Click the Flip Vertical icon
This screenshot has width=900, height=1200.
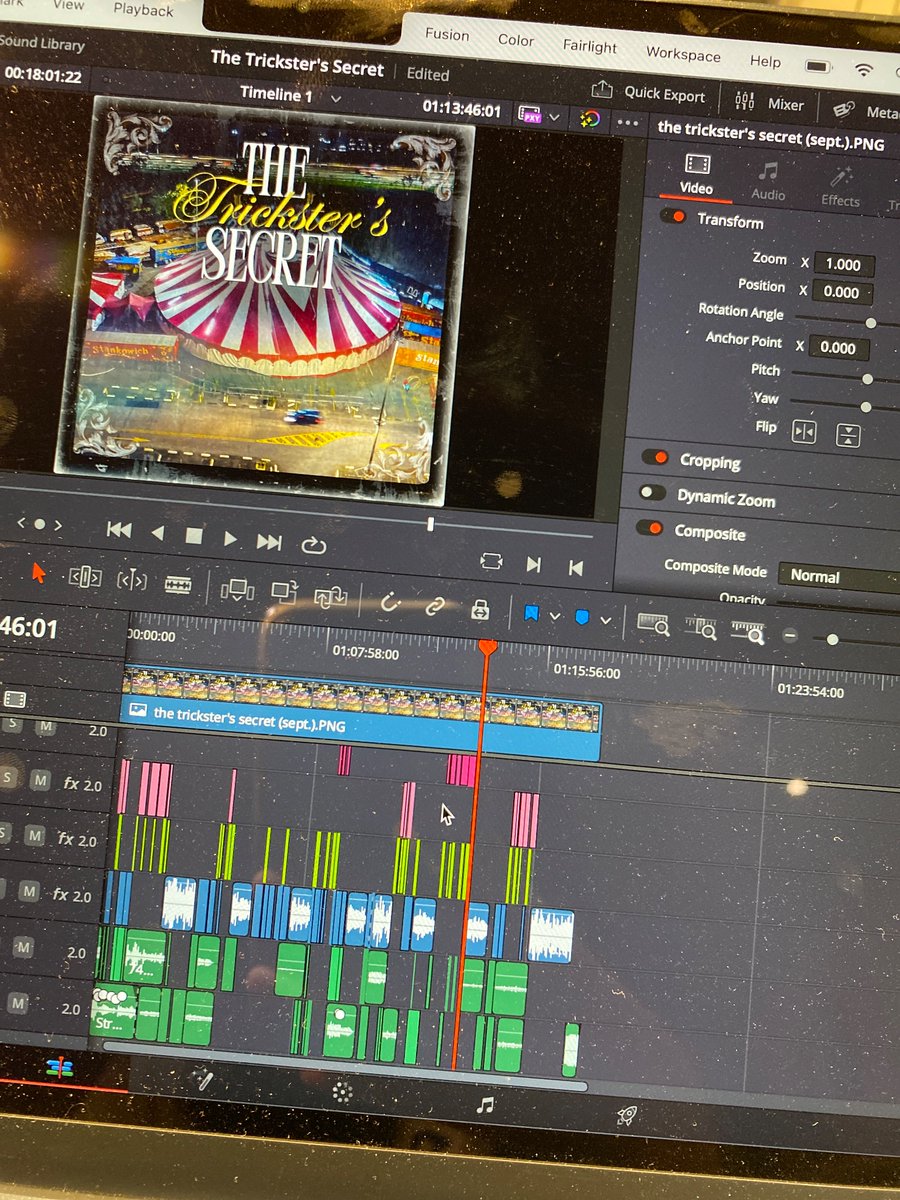click(848, 435)
